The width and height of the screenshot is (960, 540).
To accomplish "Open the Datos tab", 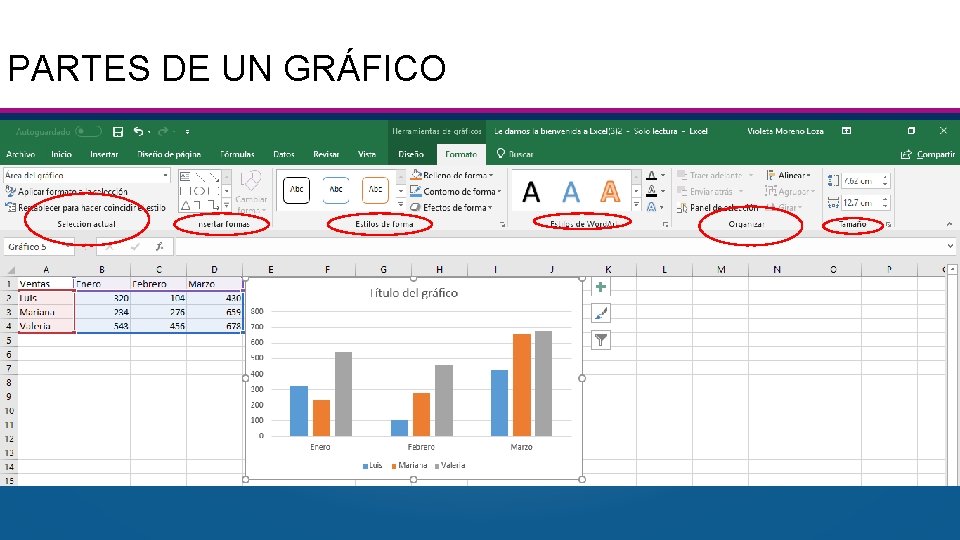I will click(x=284, y=154).
